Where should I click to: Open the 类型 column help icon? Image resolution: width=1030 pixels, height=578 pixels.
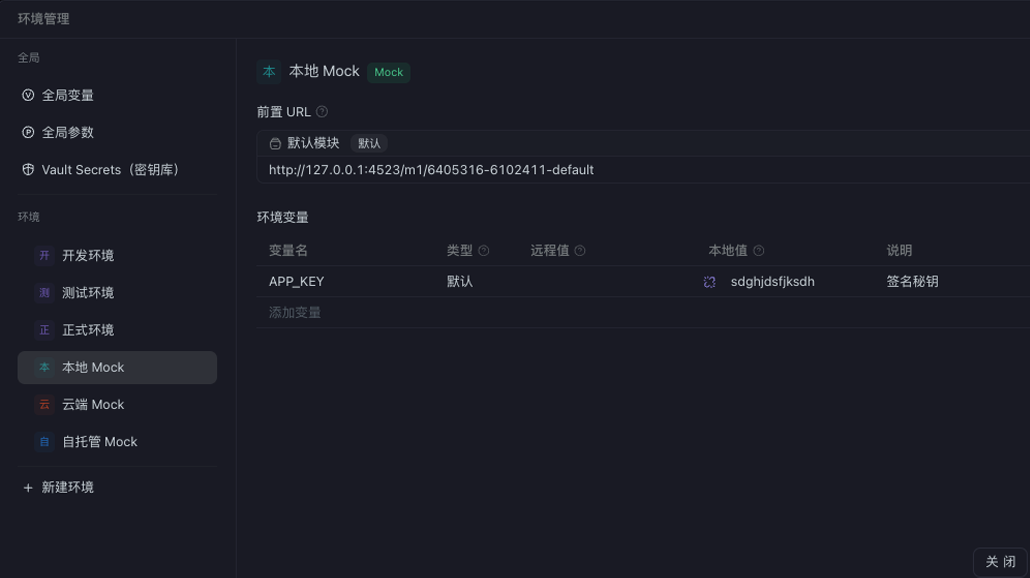point(483,250)
